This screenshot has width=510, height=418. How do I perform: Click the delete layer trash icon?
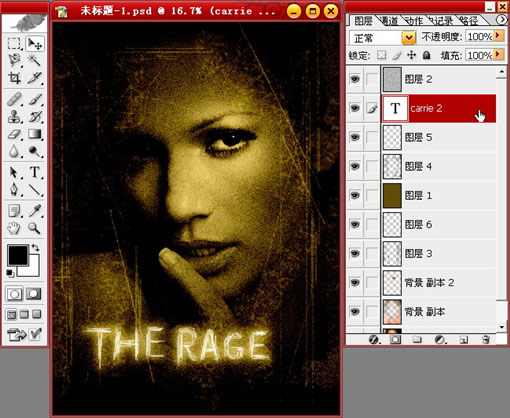tap(486, 340)
